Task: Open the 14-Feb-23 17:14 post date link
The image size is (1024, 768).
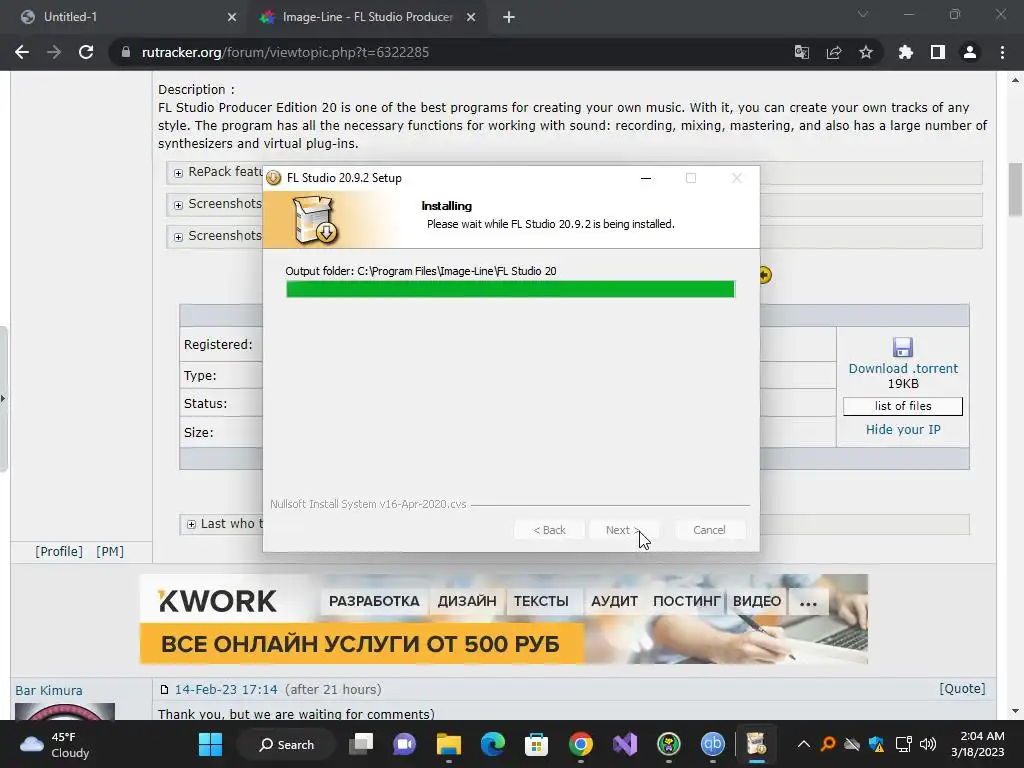Action: [226, 690]
